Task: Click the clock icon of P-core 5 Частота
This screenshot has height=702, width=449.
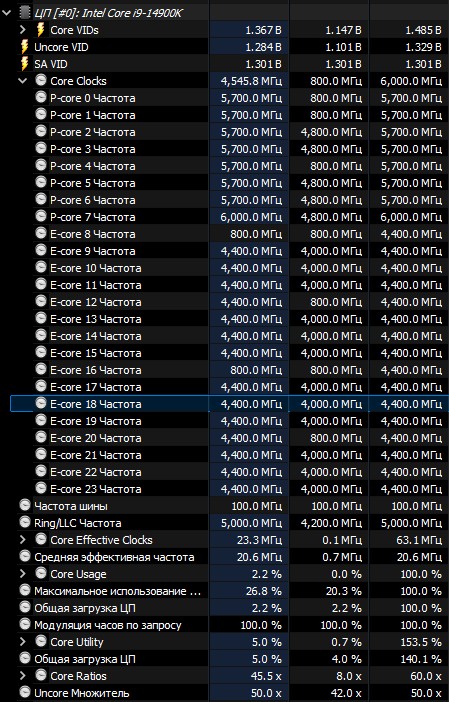Action: (x=41, y=183)
